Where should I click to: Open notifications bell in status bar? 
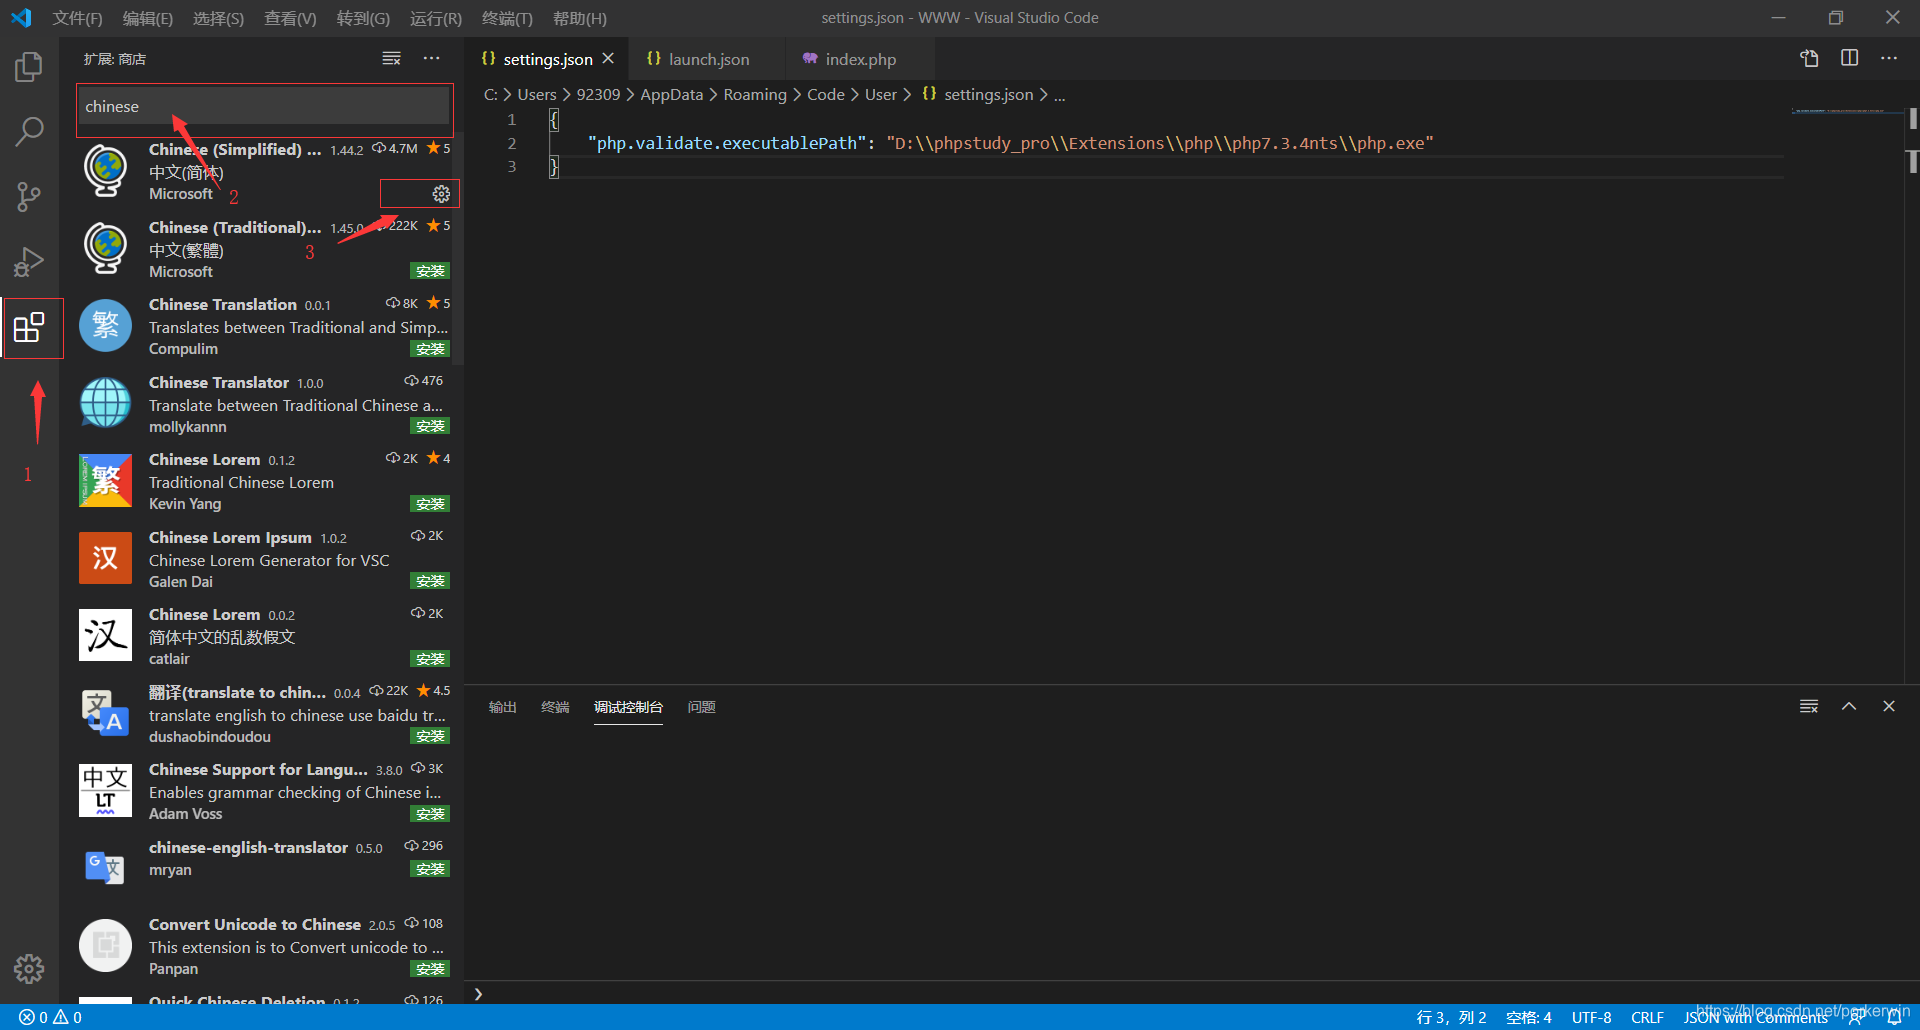(x=1894, y=1017)
